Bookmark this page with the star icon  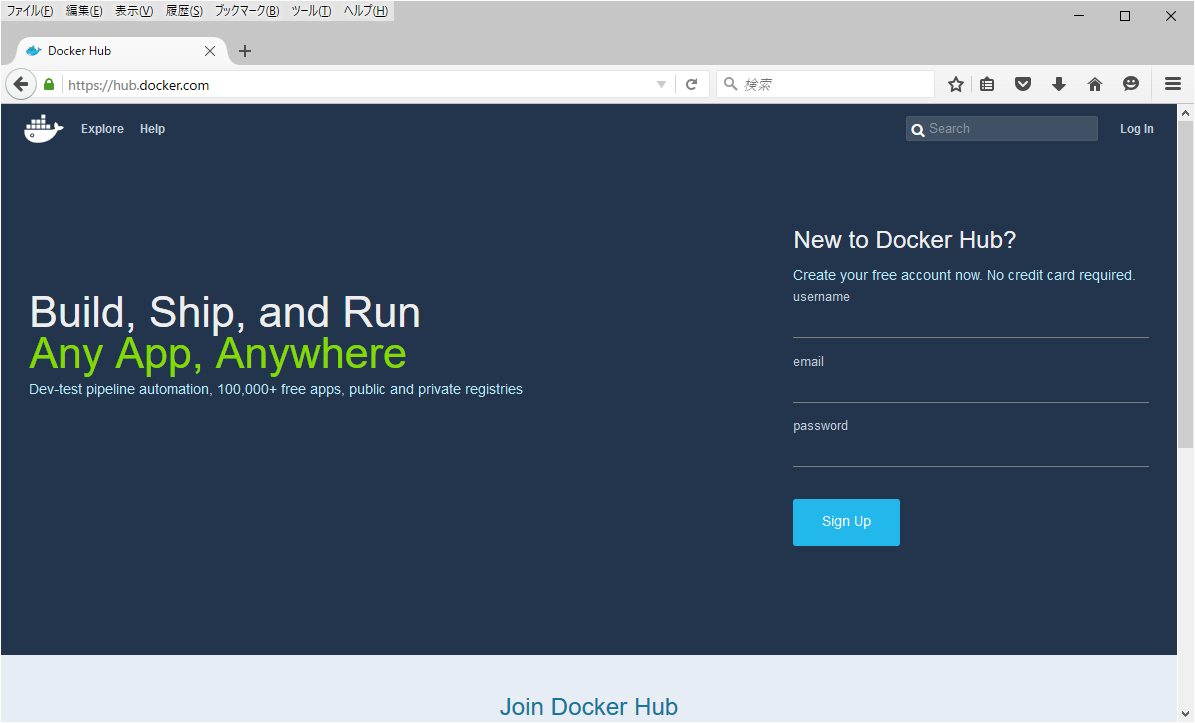point(956,85)
